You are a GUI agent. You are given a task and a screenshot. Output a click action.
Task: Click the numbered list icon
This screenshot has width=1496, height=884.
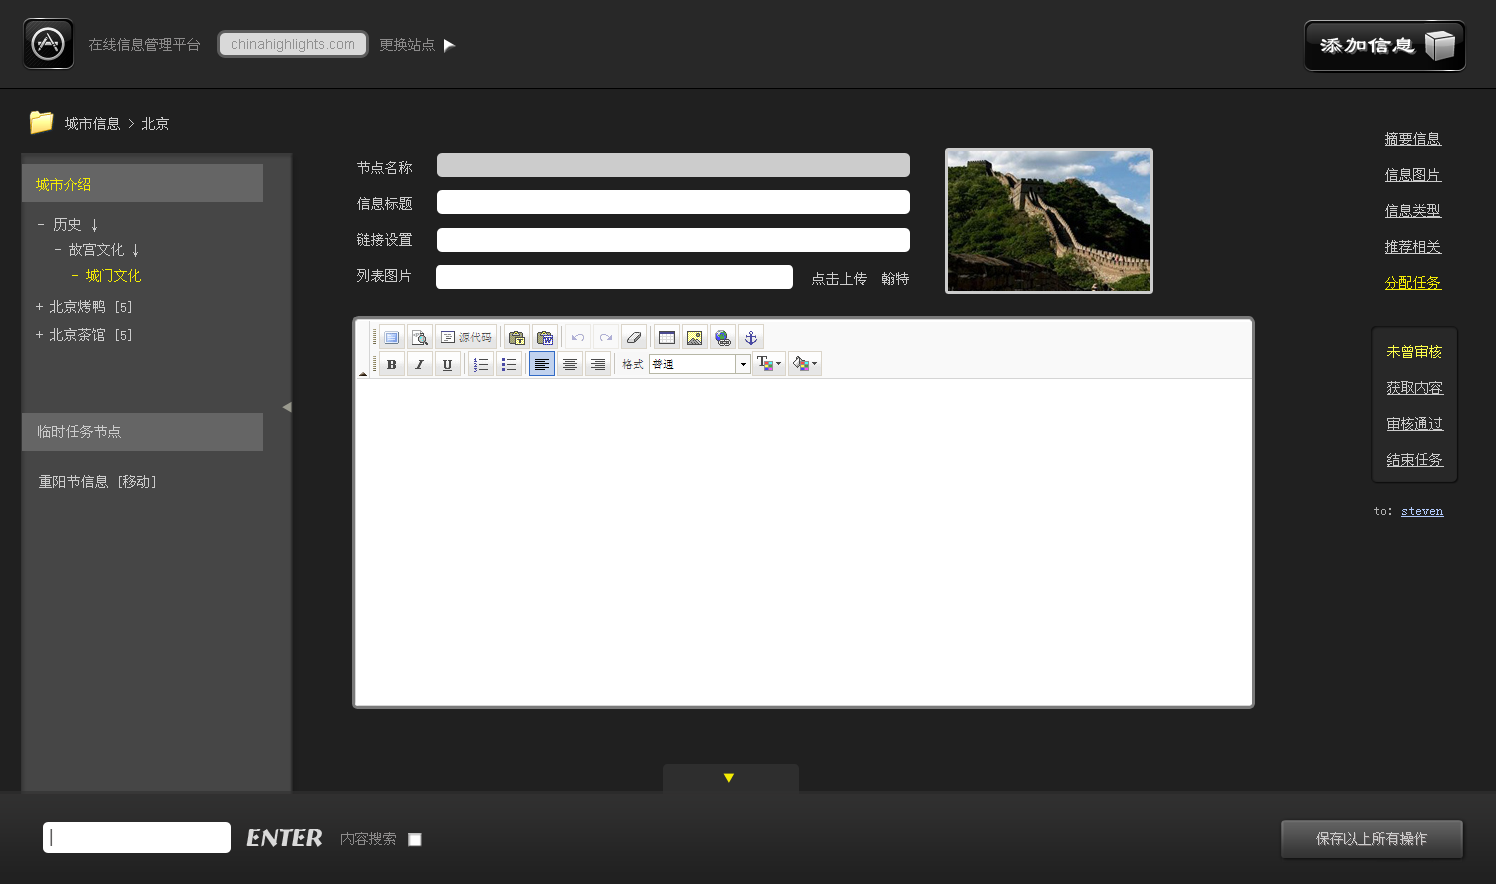pos(481,365)
